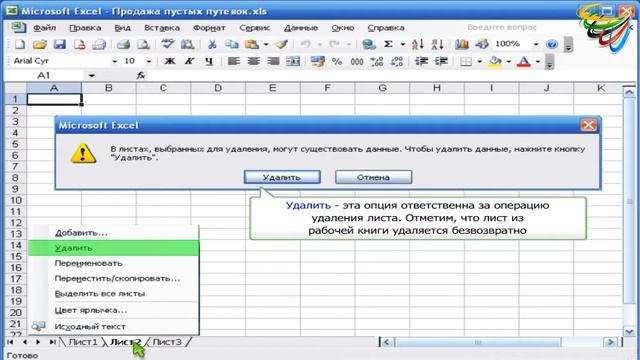Click first sheet navigation arrow button
640x360 pixels.
point(10,342)
